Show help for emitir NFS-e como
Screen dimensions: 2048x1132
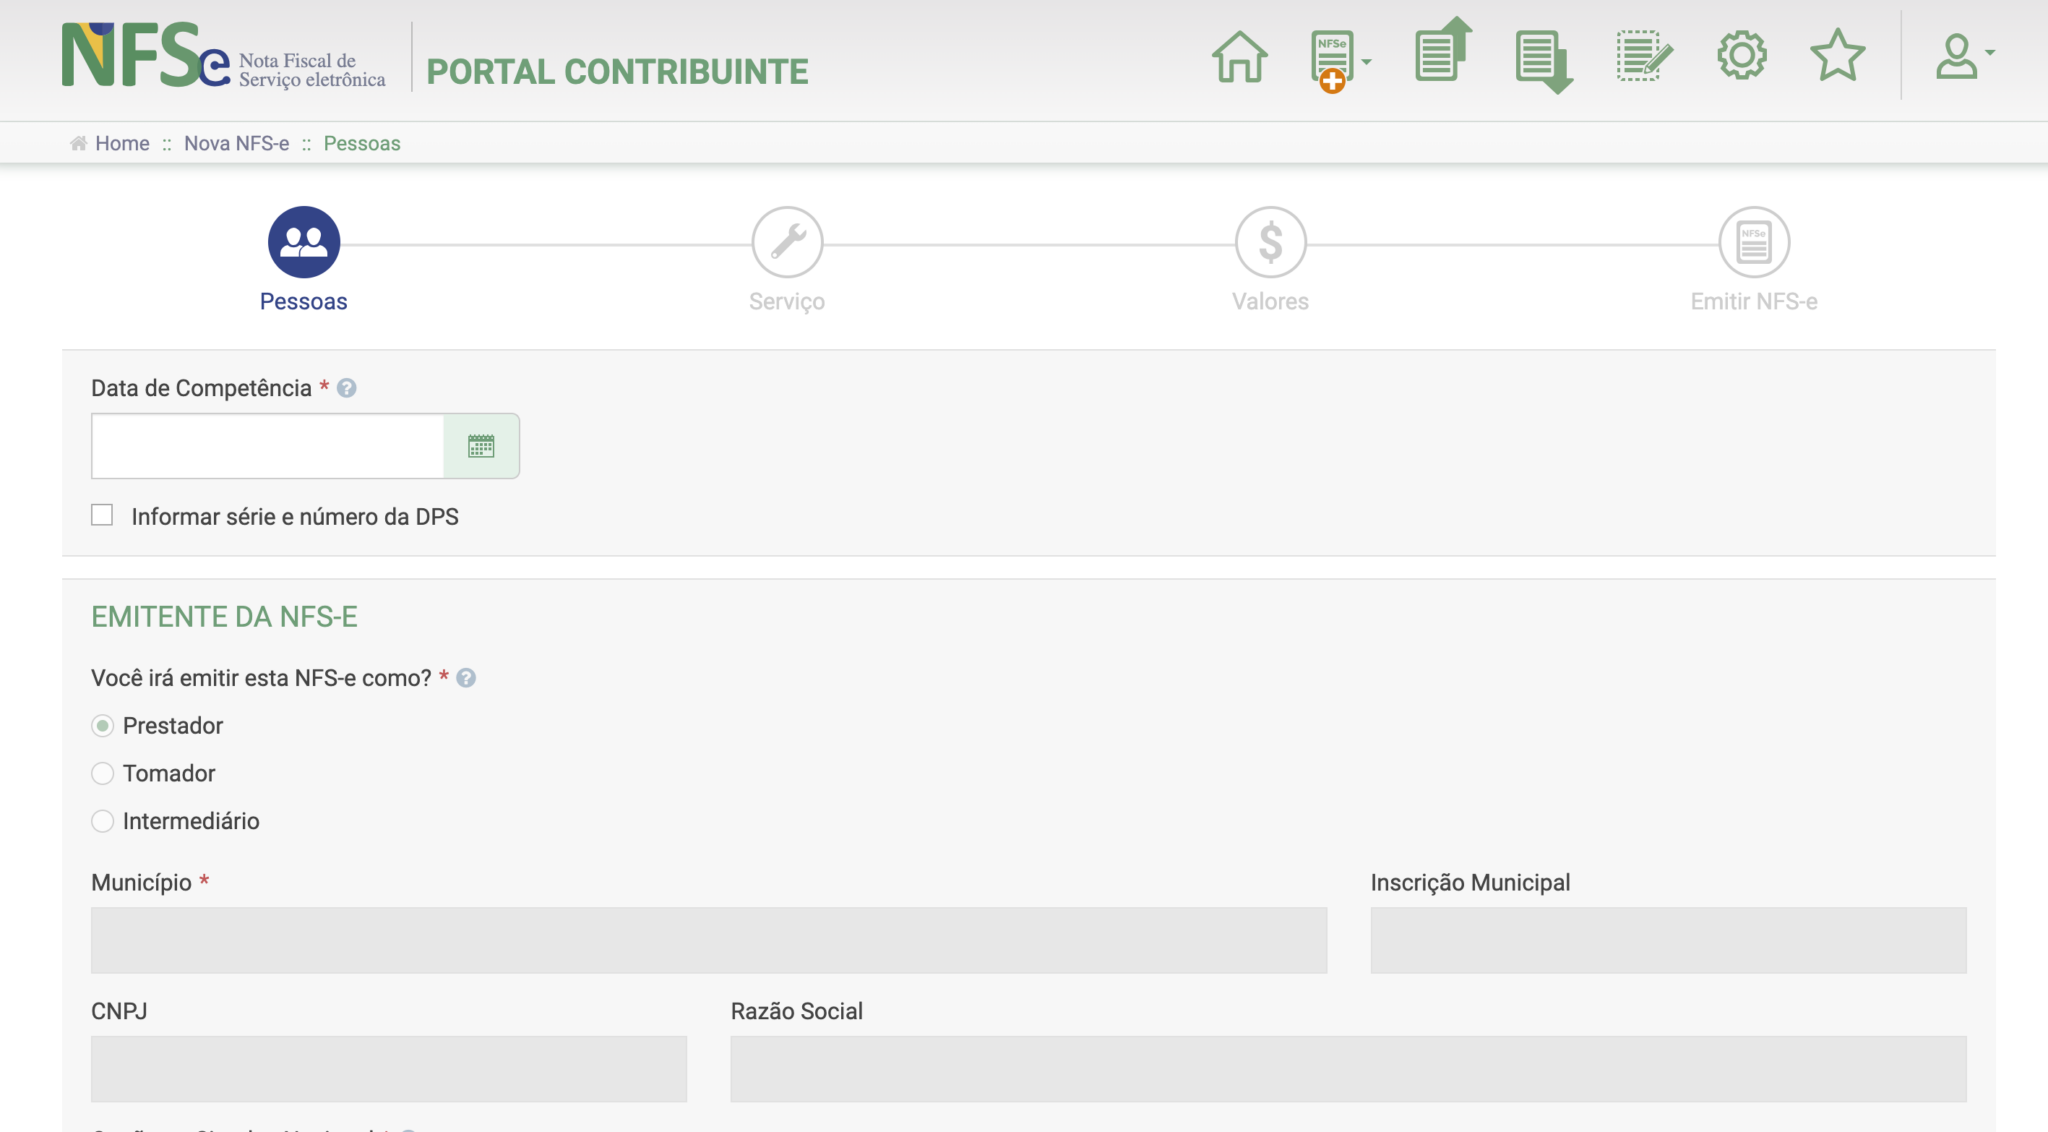(x=466, y=678)
